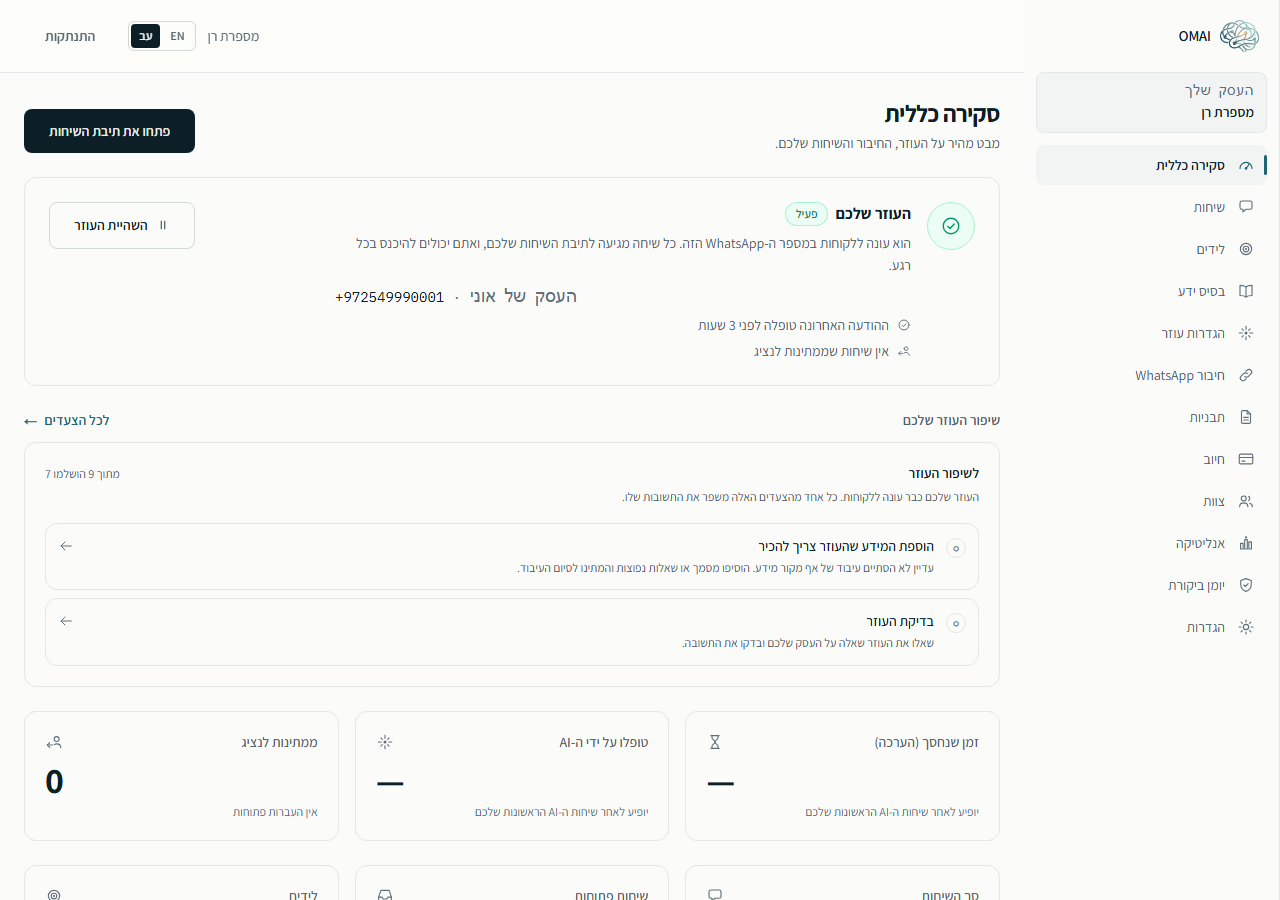Viewport: 1280px width, 900px height.
Task: Go to בסיס ידע in sidebar
Action: (1151, 291)
